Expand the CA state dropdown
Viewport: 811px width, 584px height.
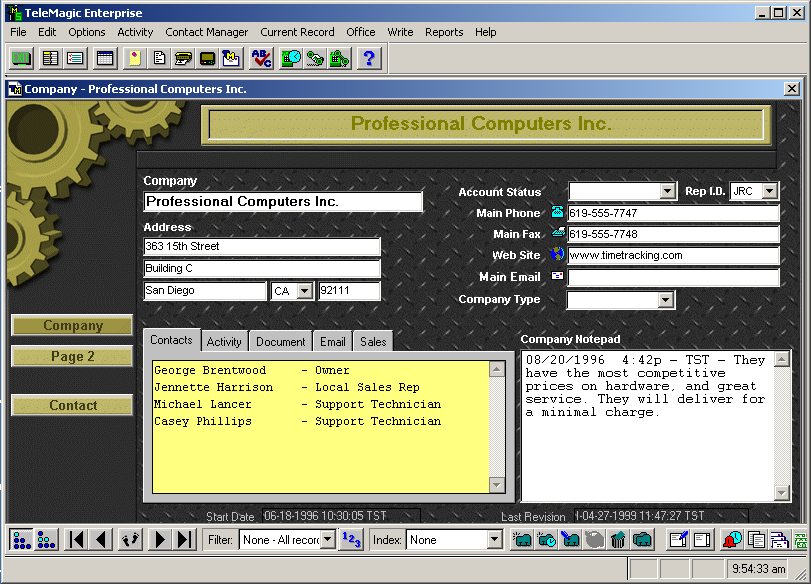305,291
